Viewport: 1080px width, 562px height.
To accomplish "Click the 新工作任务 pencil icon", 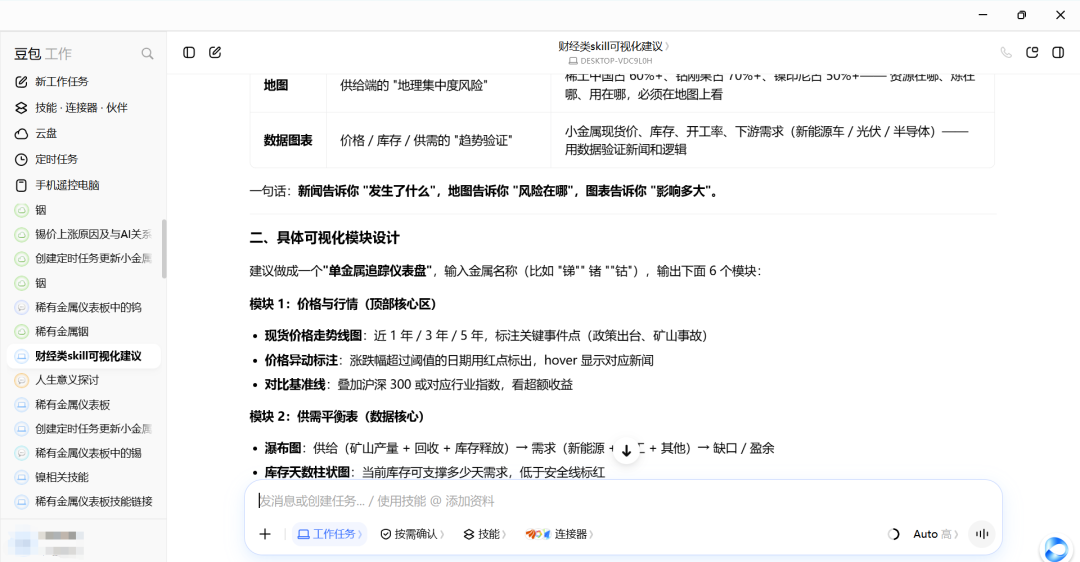I will click(x=21, y=82).
